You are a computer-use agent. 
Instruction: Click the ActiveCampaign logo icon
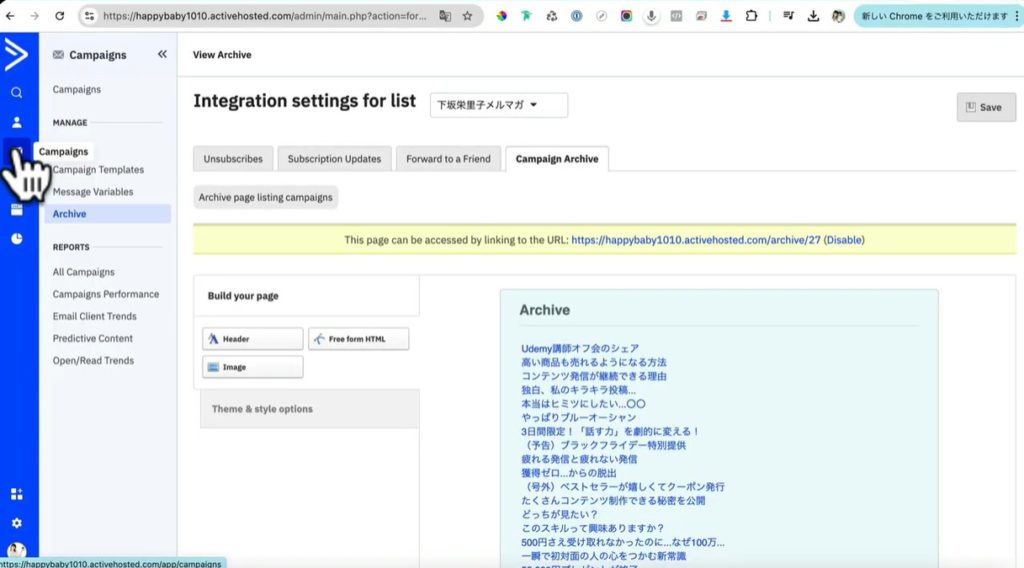16,55
